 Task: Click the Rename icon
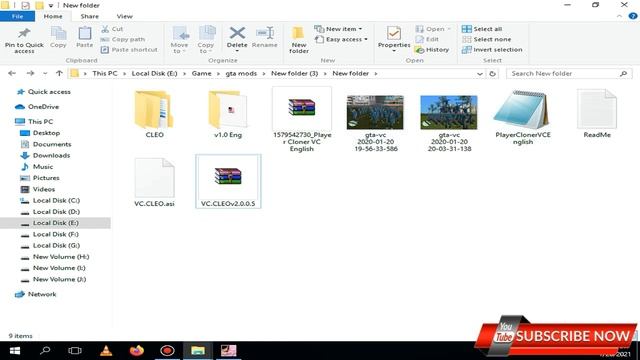point(264,33)
